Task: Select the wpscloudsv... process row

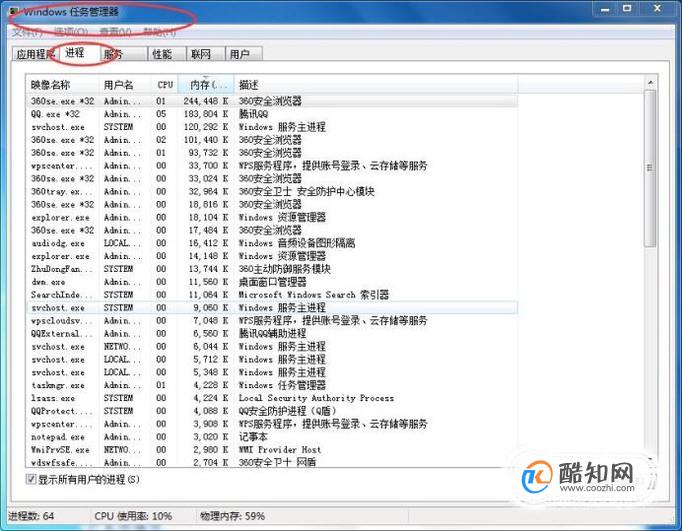Action: point(272,321)
